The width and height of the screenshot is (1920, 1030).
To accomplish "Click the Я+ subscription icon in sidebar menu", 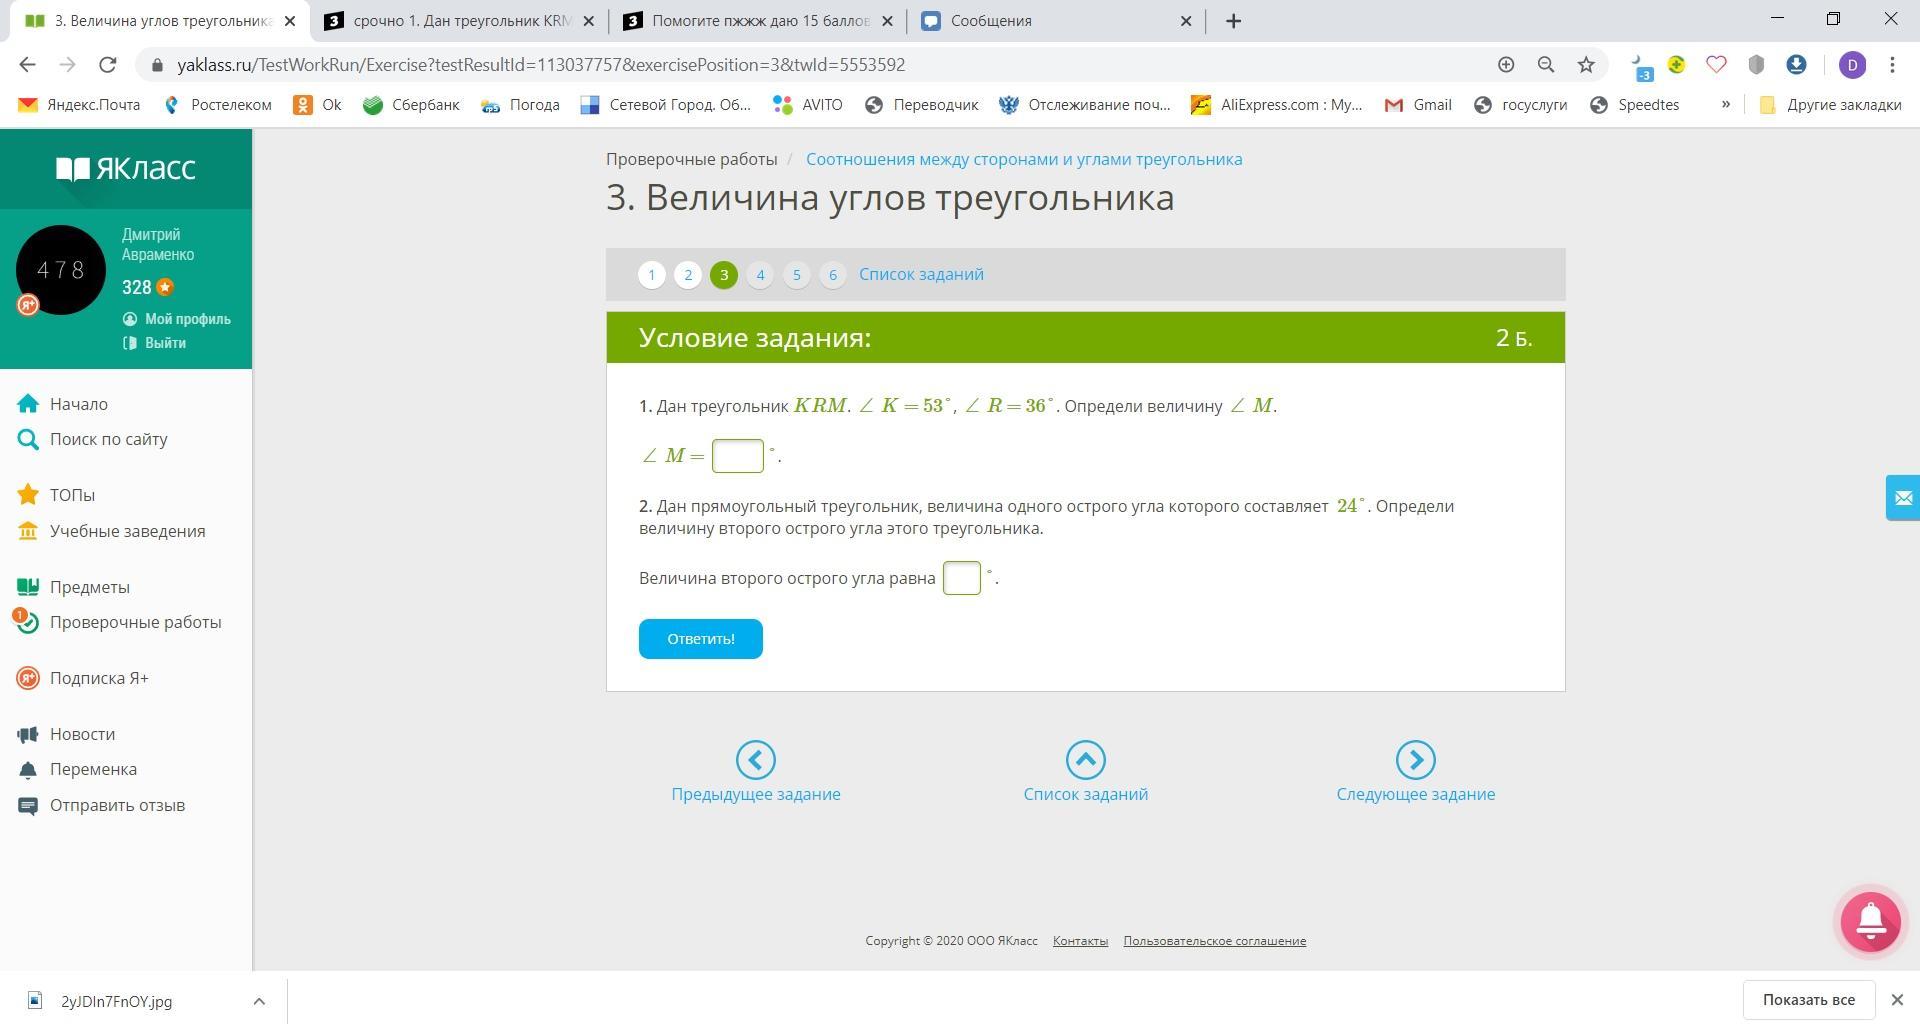I will 28,678.
